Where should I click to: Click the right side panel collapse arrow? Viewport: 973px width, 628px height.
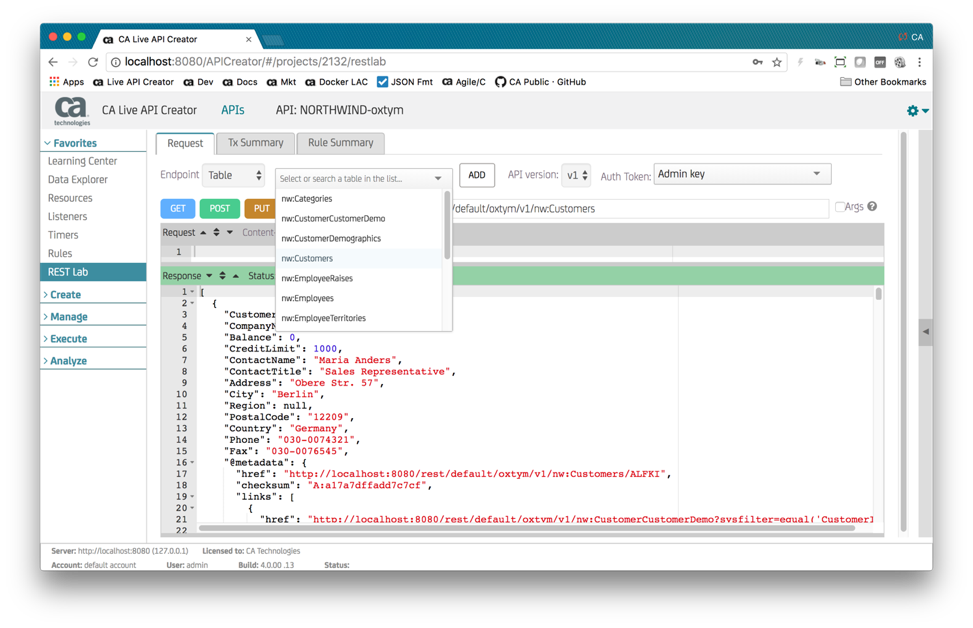coord(926,332)
